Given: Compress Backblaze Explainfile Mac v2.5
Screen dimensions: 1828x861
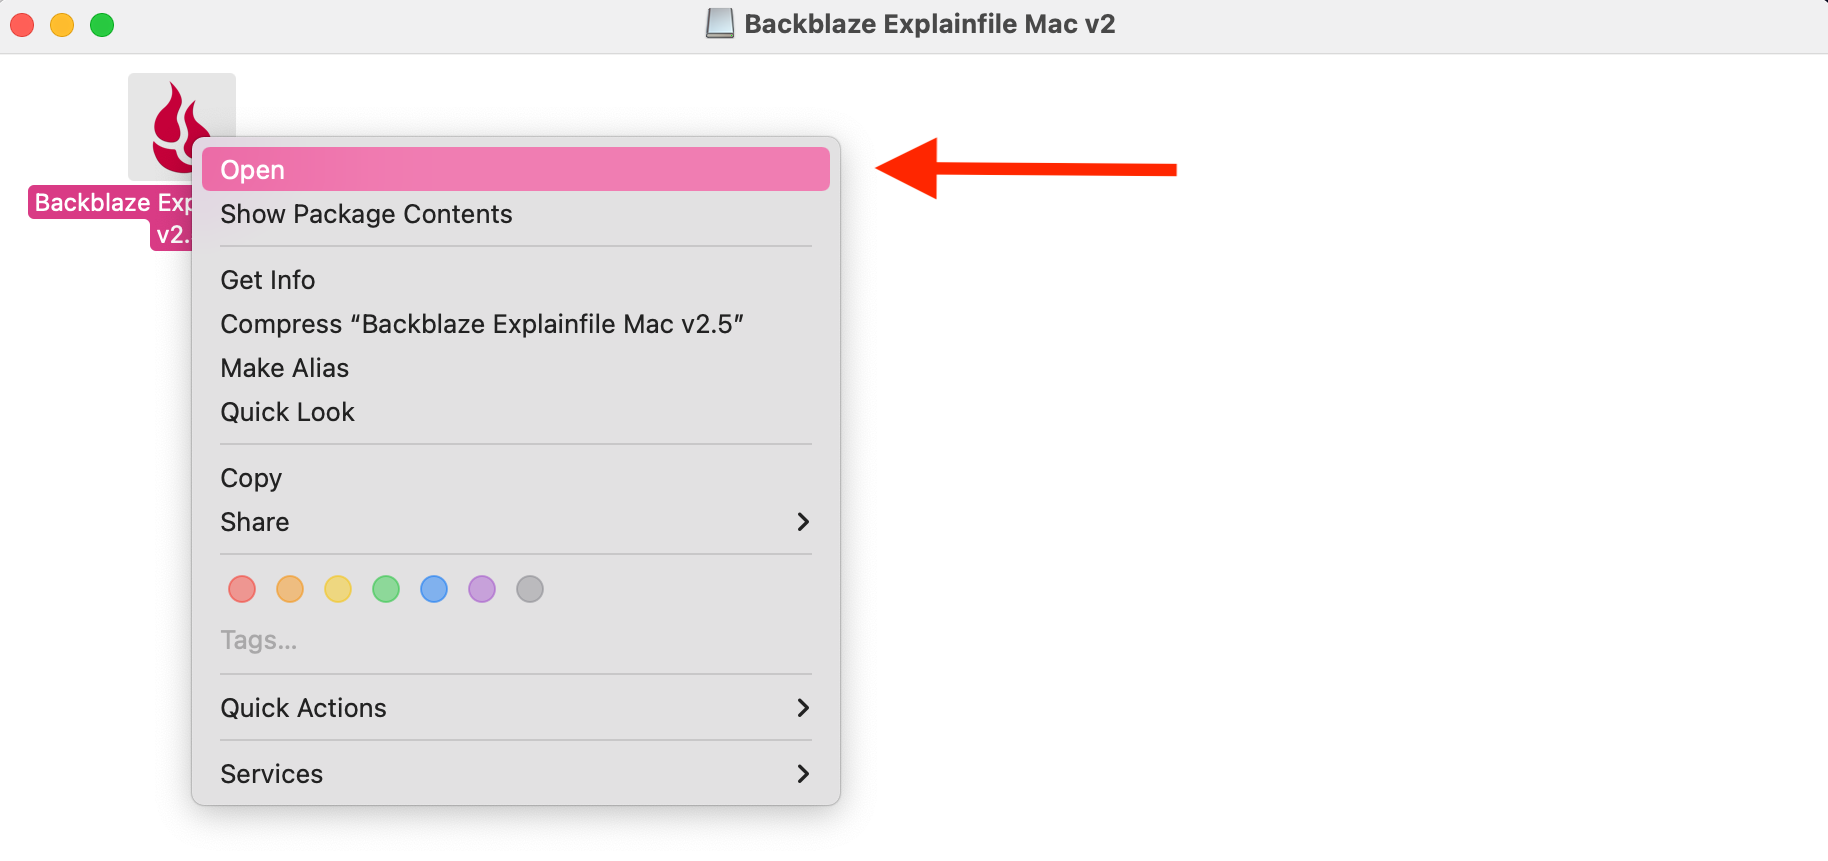Looking at the screenshot, I should point(516,324).
